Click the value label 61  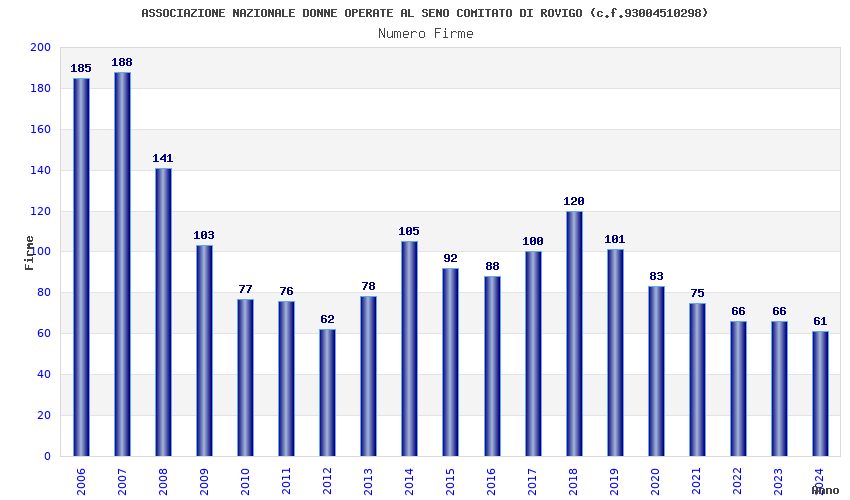pyautogui.click(x=820, y=322)
